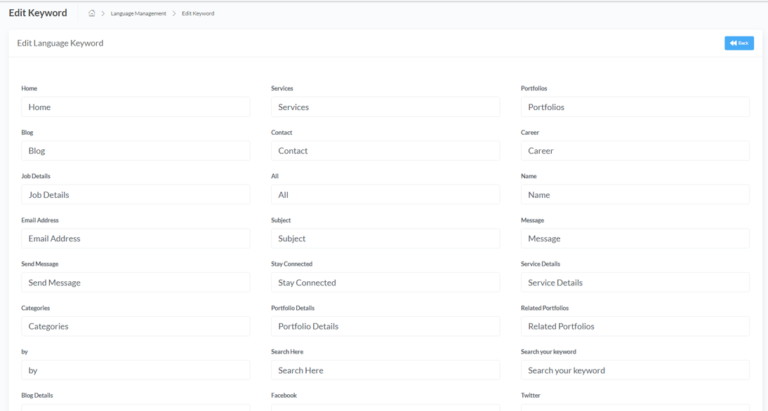This screenshot has height=411, width=768.
Task: Click the Email Address input box
Action: point(136,239)
